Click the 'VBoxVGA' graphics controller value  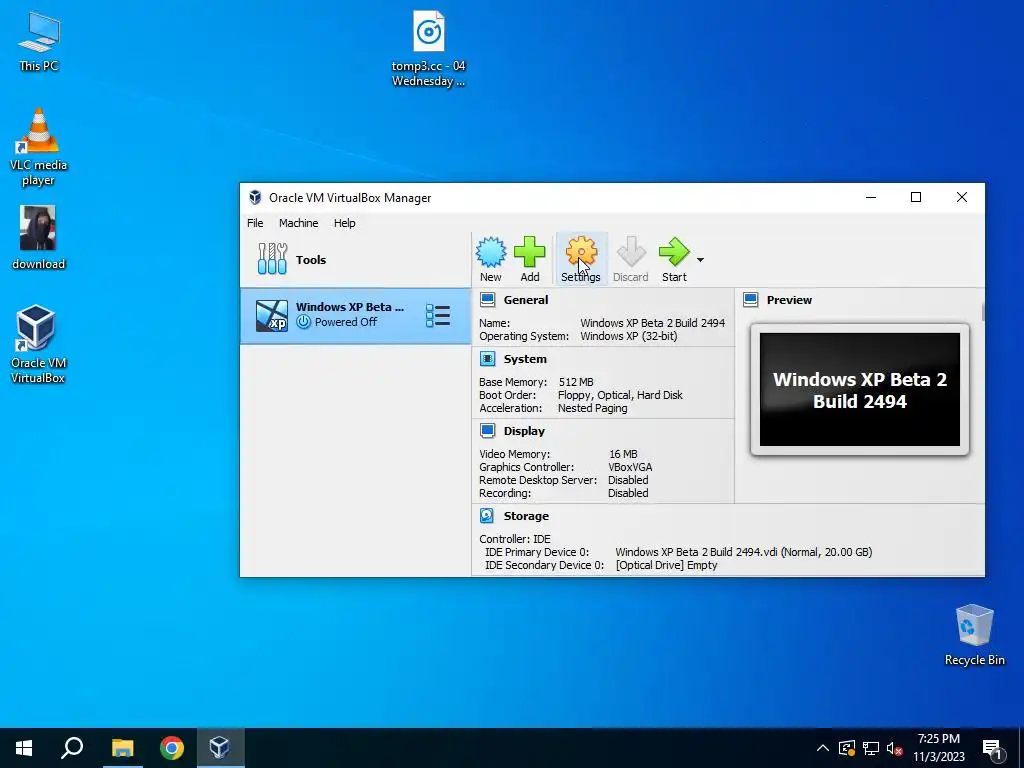point(630,466)
